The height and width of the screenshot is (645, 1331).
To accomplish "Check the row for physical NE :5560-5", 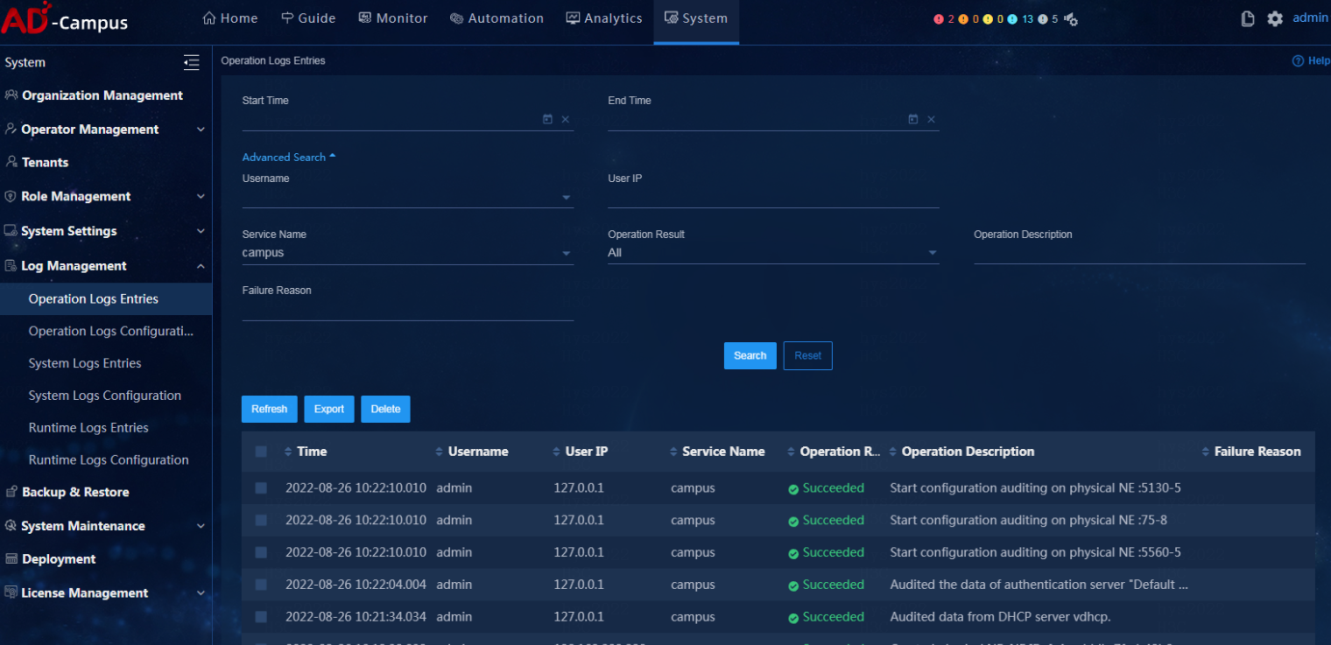I will coord(261,553).
